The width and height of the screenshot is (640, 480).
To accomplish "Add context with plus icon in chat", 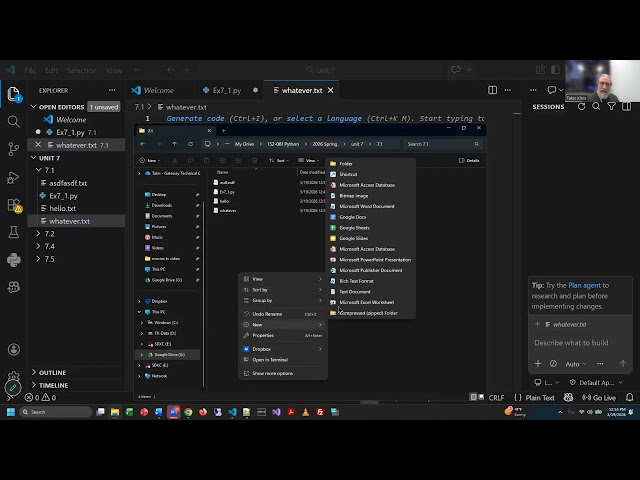I will [538, 364].
